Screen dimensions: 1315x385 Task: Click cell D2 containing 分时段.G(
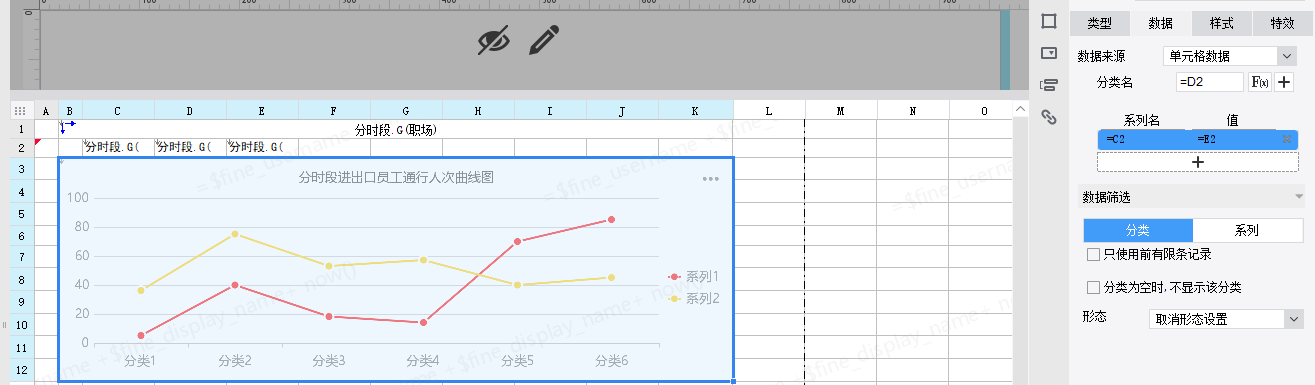tap(190, 148)
